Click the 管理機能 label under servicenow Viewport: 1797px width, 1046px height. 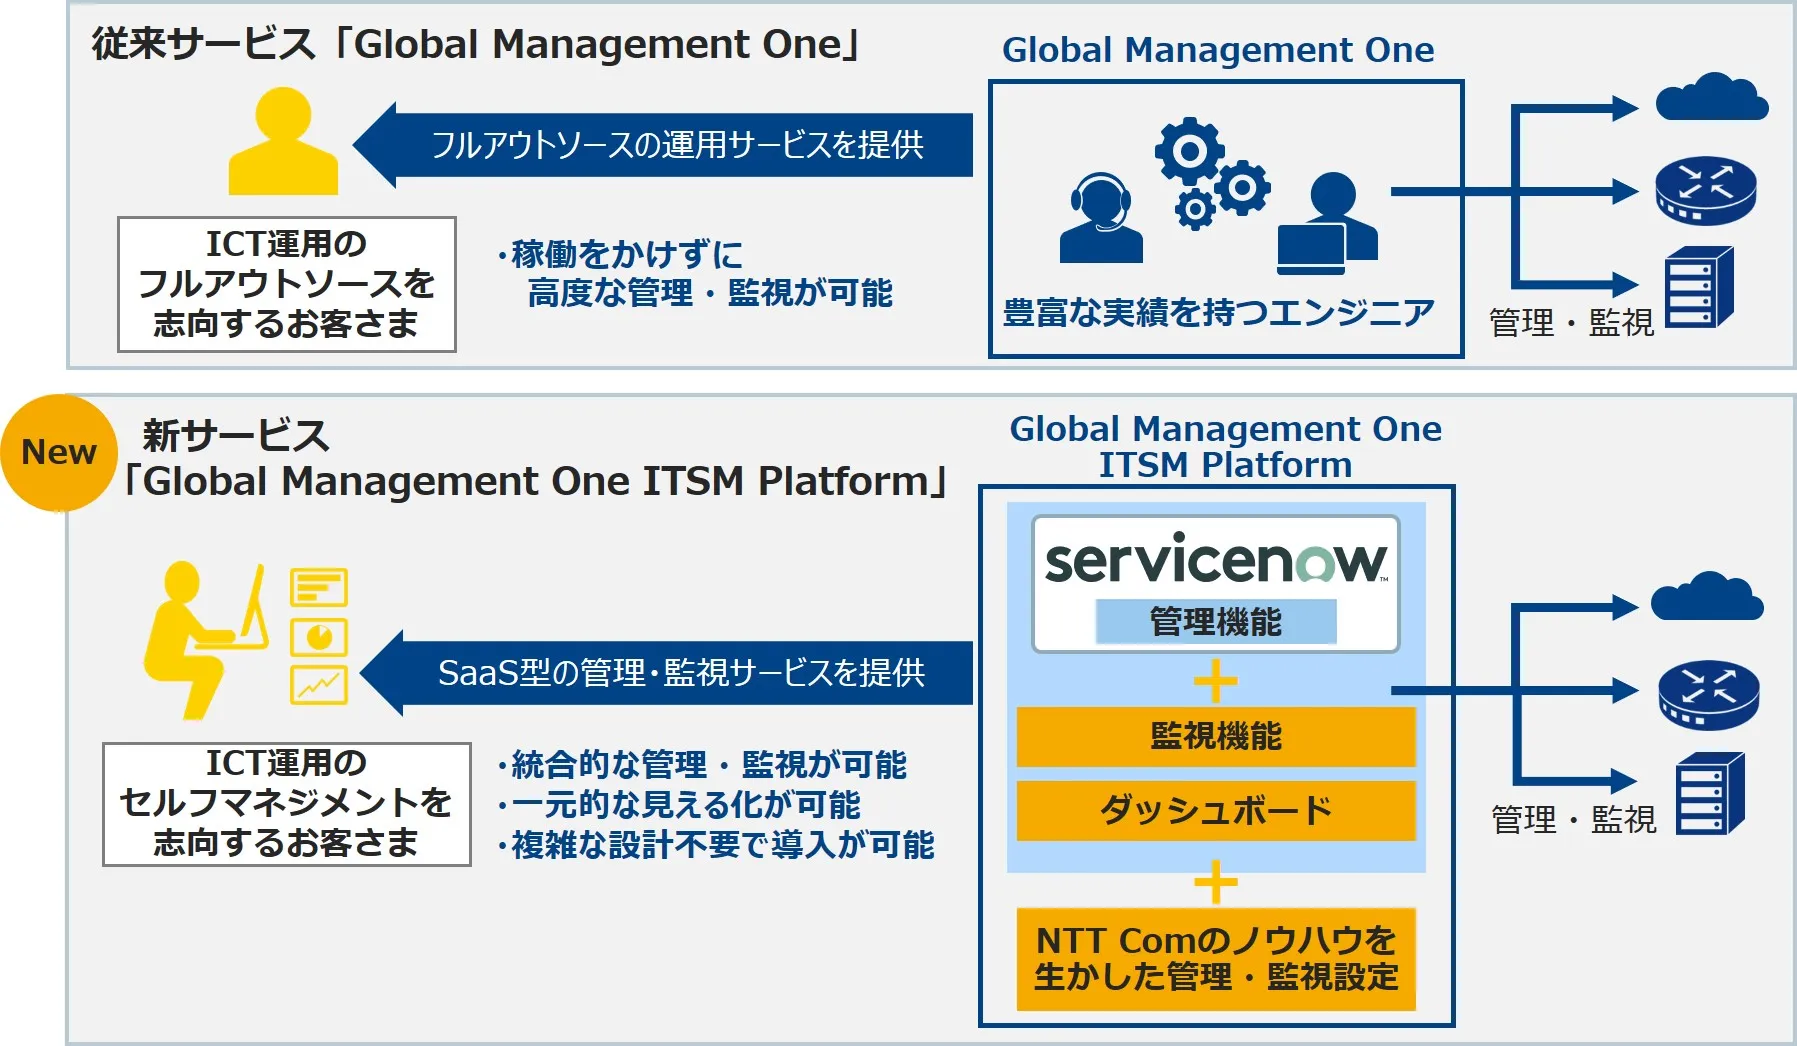(1215, 622)
